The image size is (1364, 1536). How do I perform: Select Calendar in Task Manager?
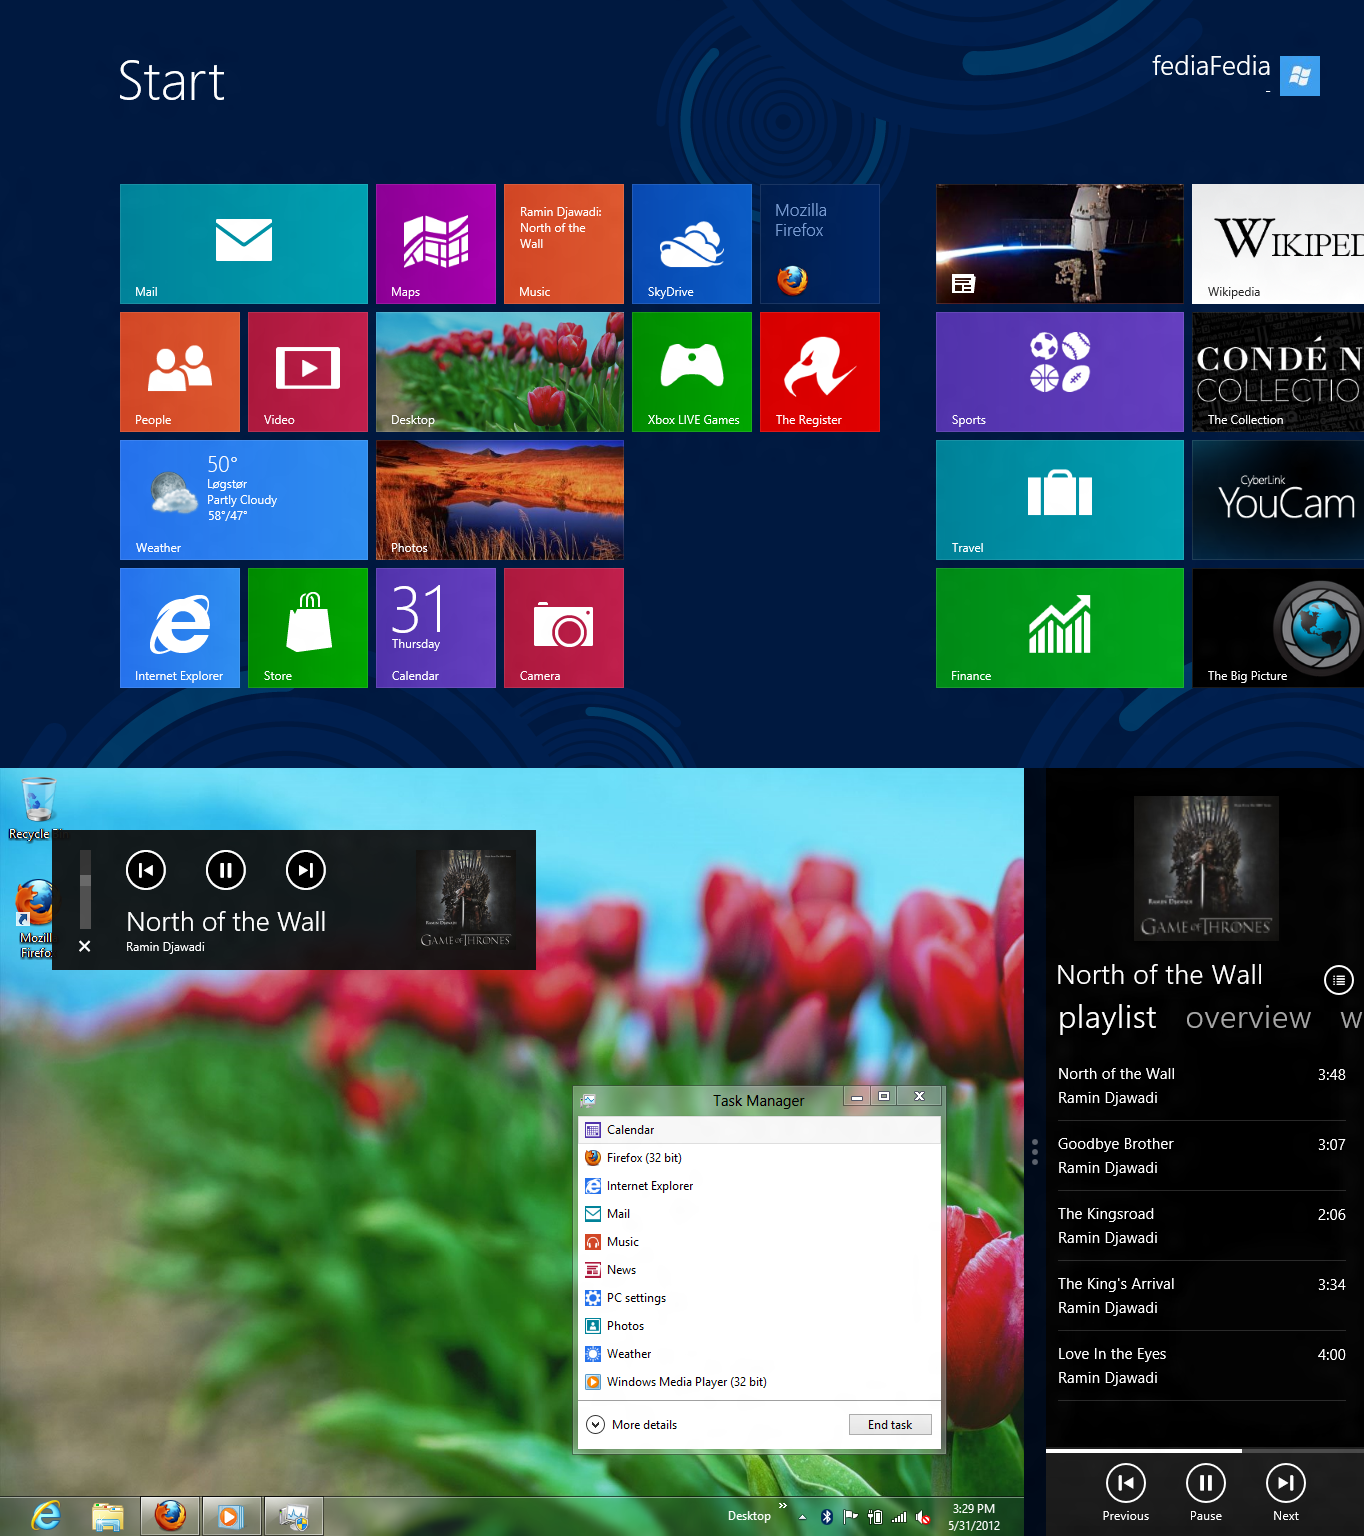[x=760, y=1130]
